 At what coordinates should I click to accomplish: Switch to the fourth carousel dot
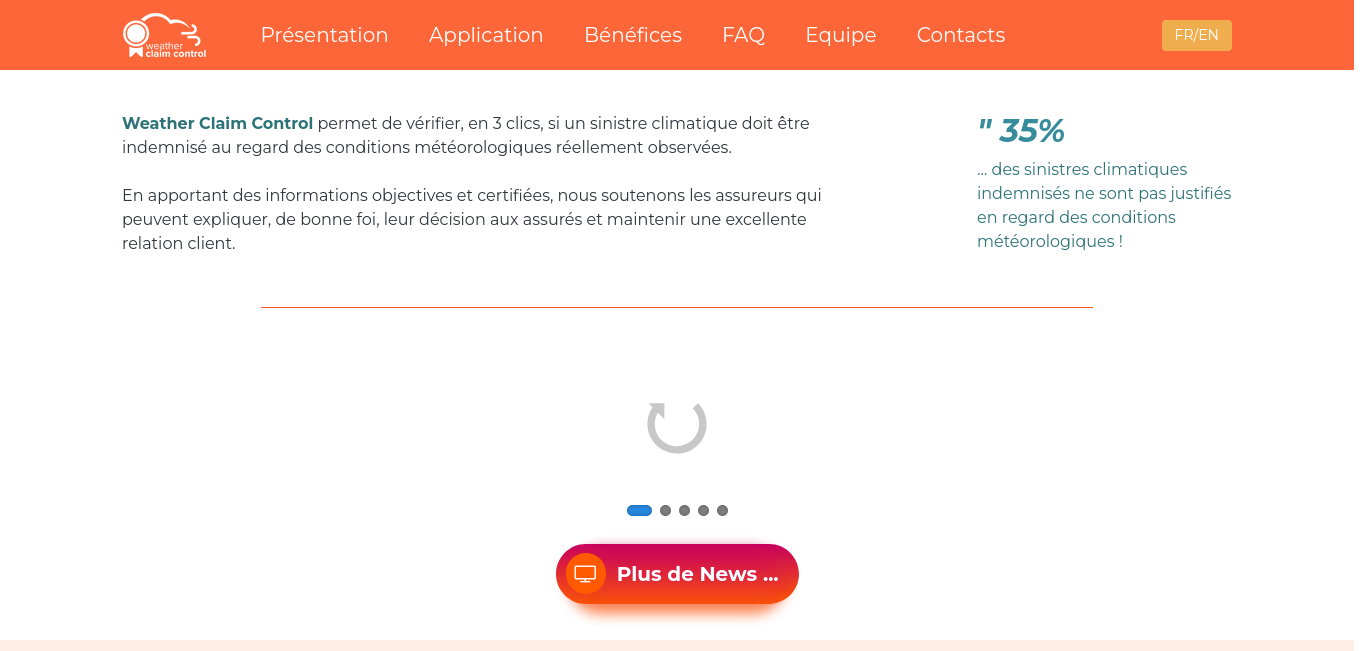[703, 510]
